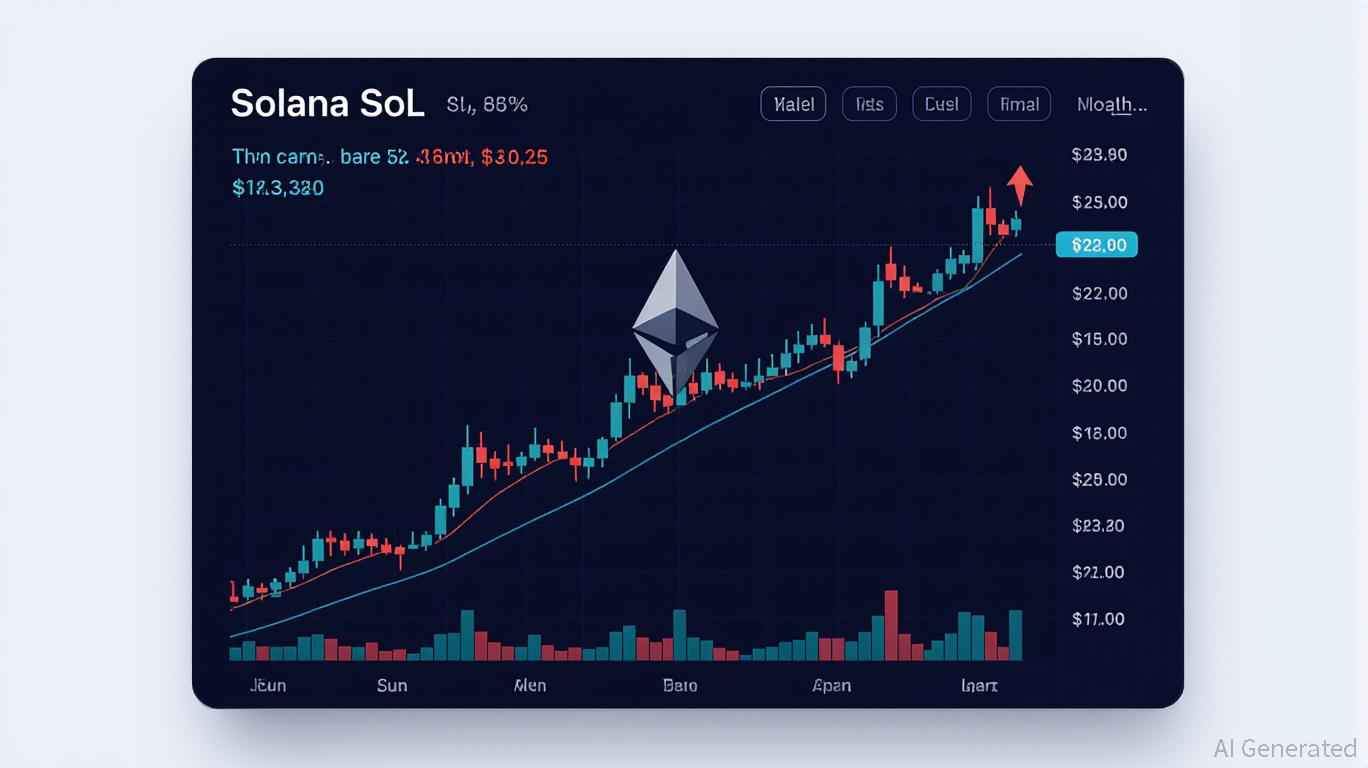Viewport: 1368px width, 768px height.
Task: Click the highlighted $22.00 current price tag
Action: tap(1097, 244)
